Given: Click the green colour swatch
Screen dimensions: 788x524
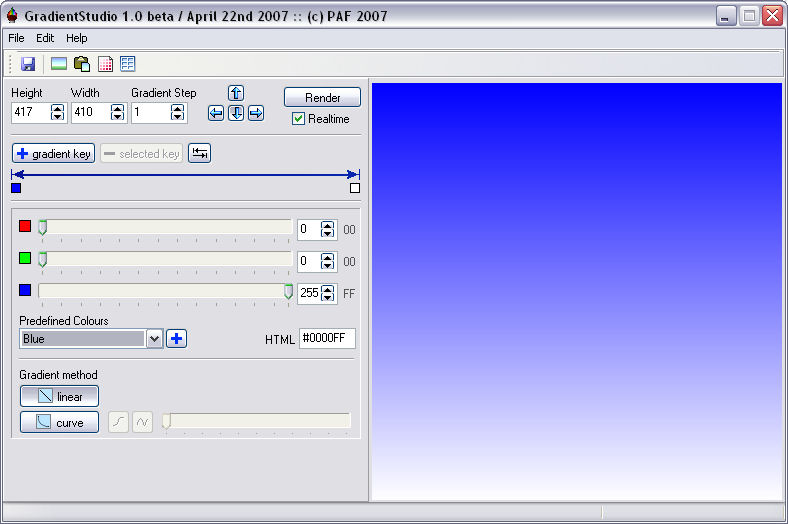Looking at the screenshot, I should pos(25,258).
